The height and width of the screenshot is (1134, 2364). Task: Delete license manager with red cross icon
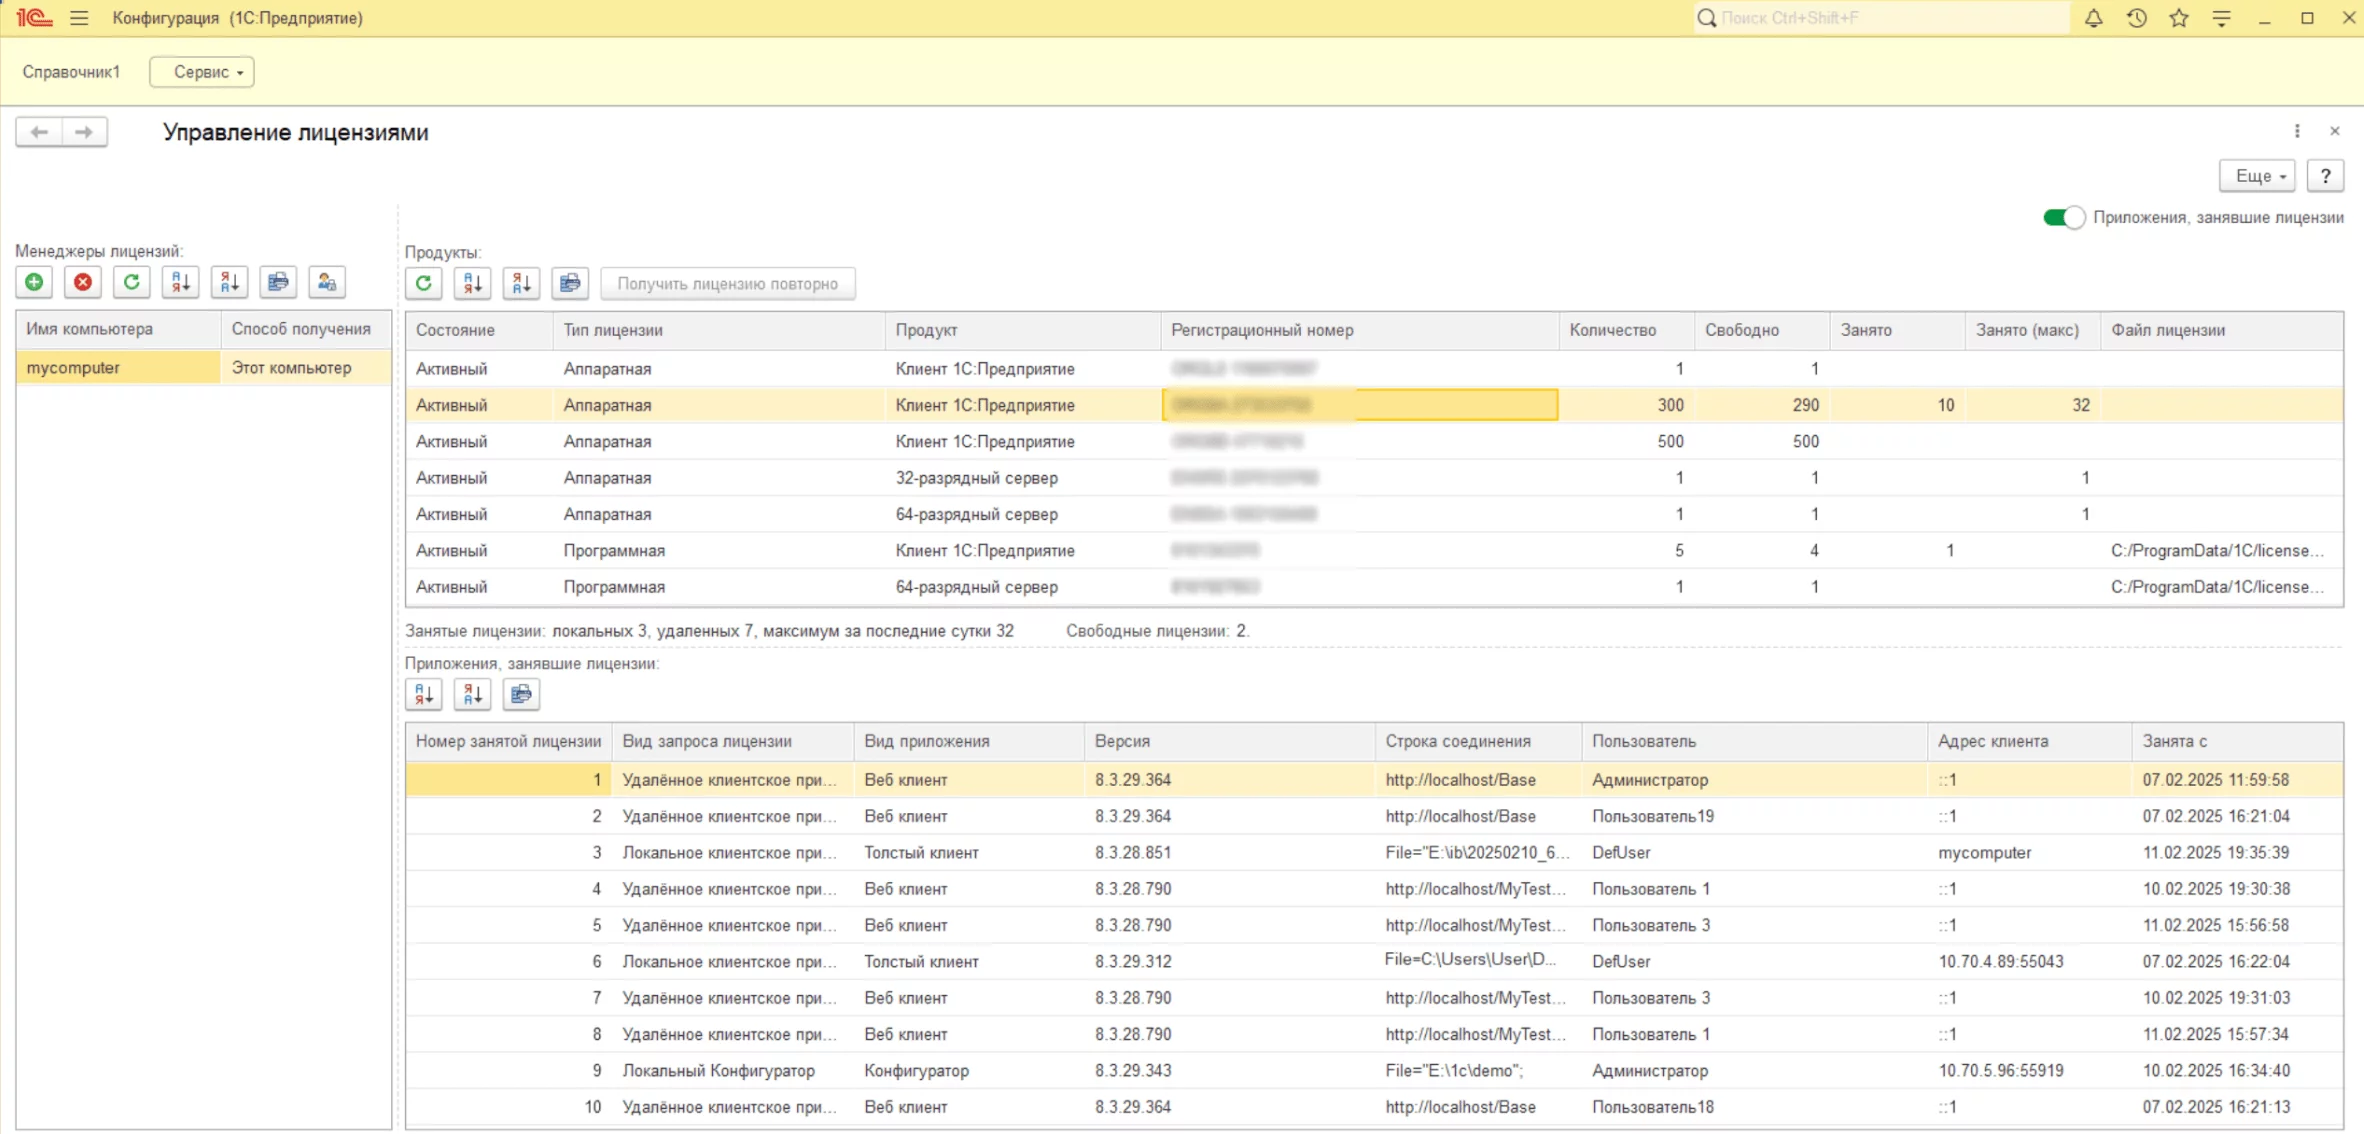83,283
